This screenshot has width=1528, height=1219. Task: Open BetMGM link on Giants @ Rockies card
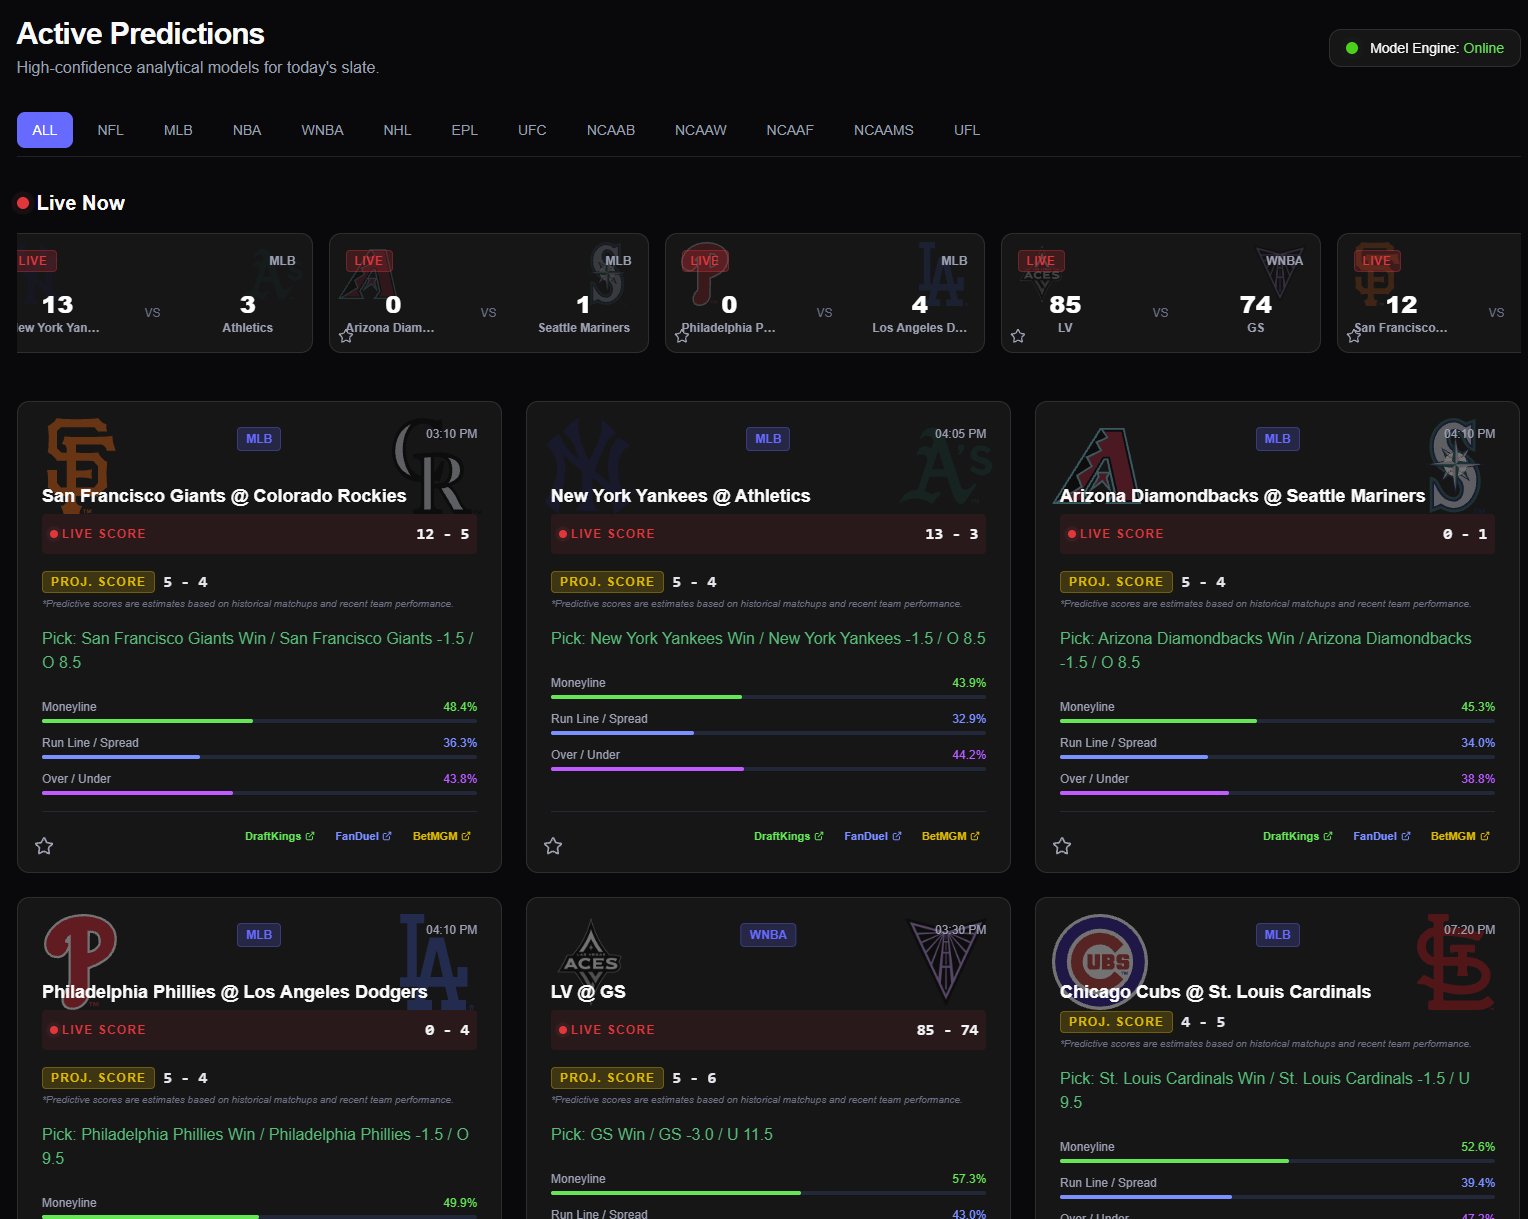tap(442, 836)
